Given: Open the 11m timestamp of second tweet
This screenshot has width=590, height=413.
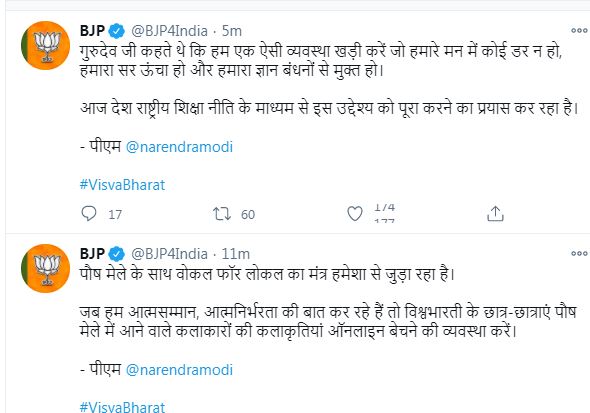Looking at the screenshot, I should (x=236, y=254).
